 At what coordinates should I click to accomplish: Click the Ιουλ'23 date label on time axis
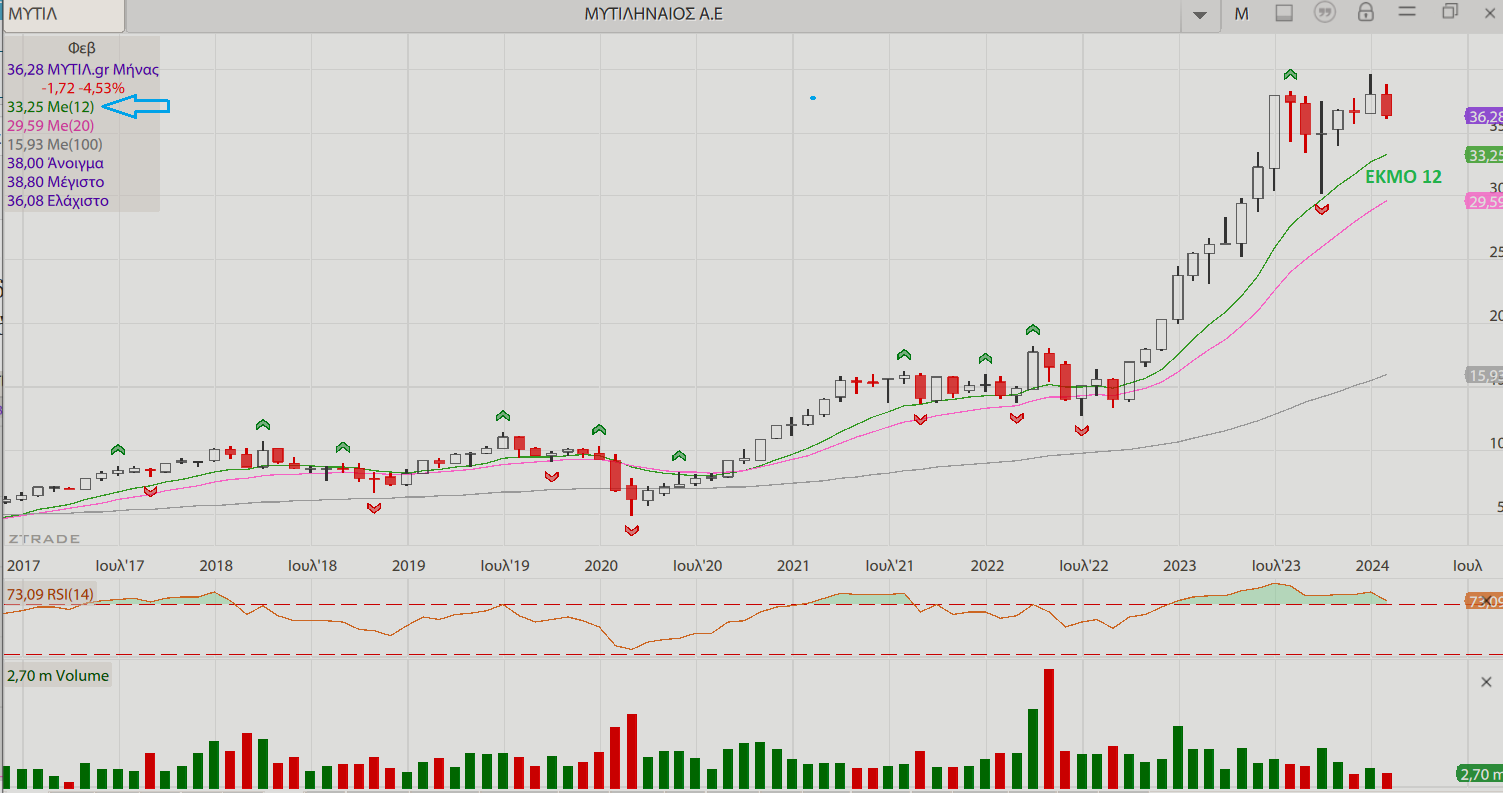click(x=1276, y=565)
